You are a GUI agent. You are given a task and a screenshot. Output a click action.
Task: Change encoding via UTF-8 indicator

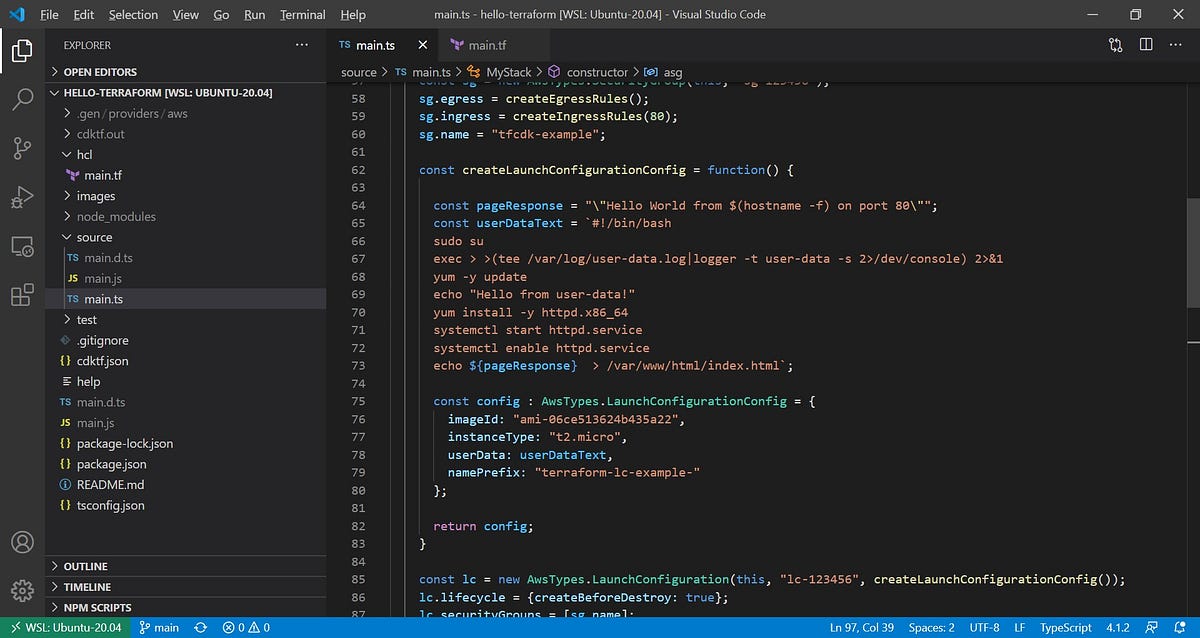coord(985,627)
